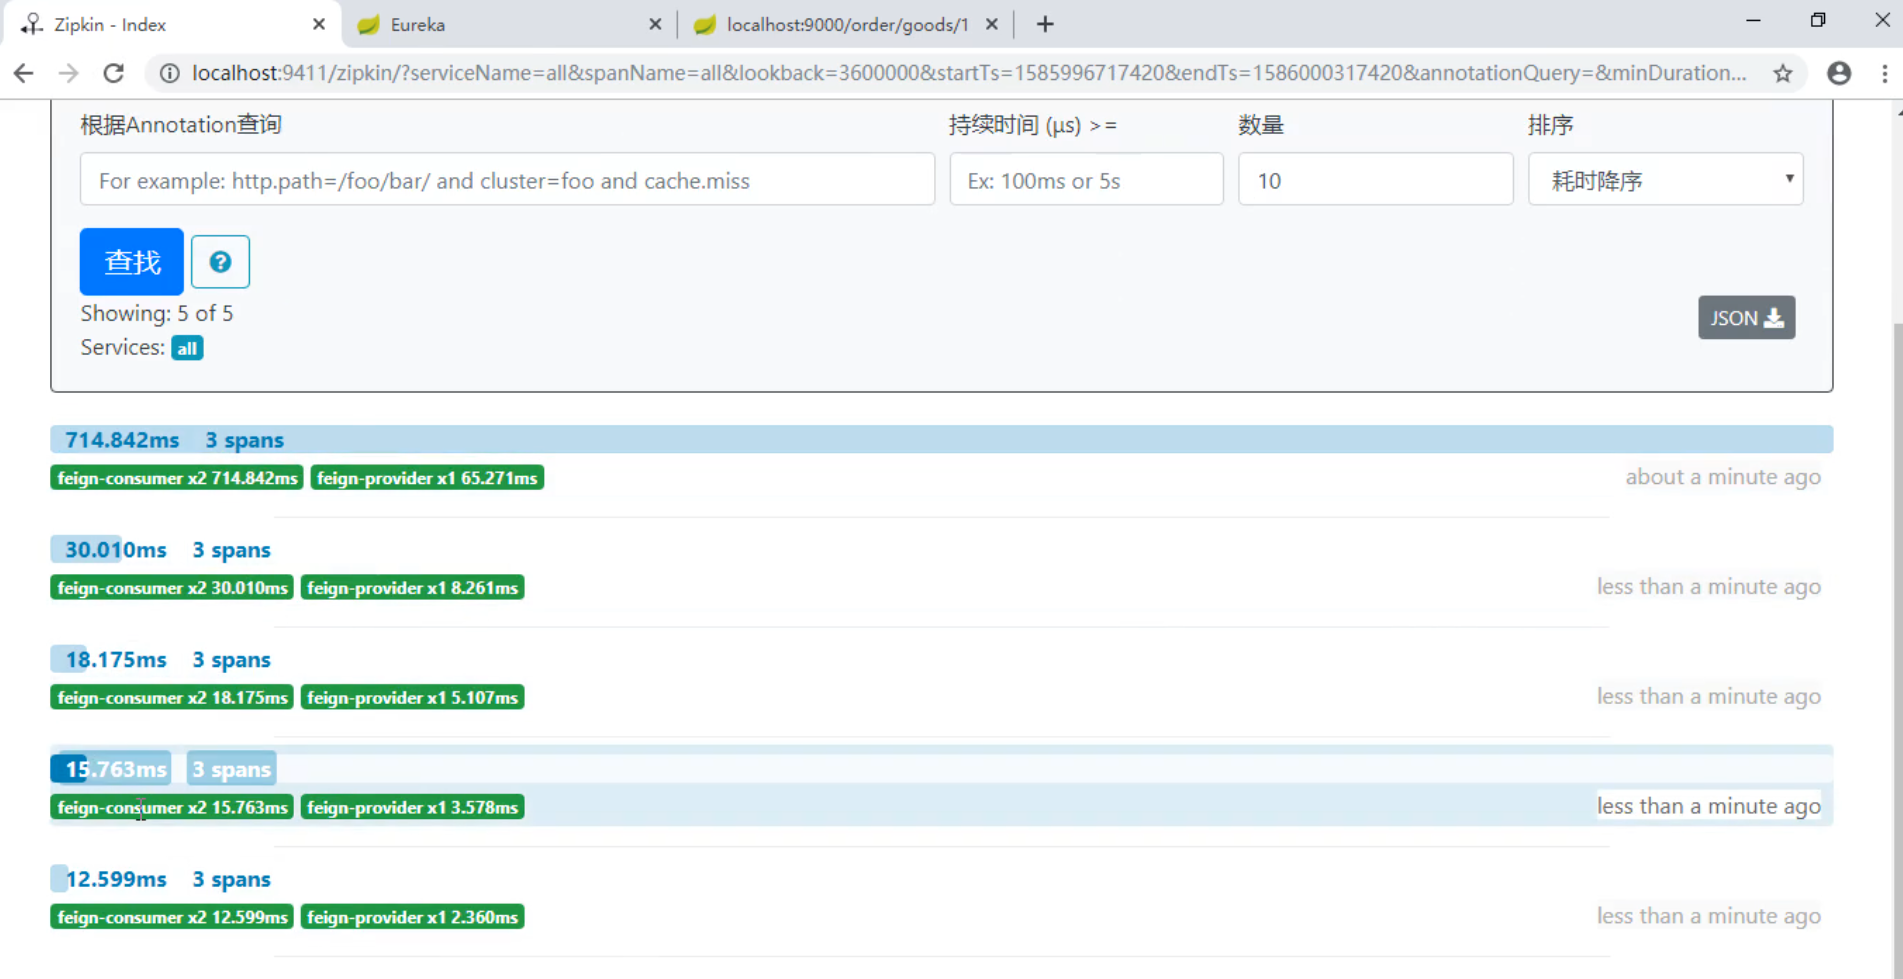
Task: Download traces with the JSON button
Action: point(1746,318)
